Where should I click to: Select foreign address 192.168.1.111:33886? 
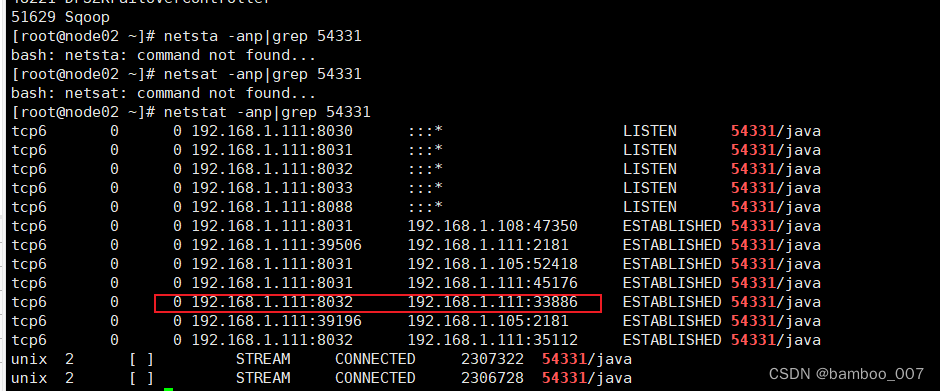(x=493, y=302)
